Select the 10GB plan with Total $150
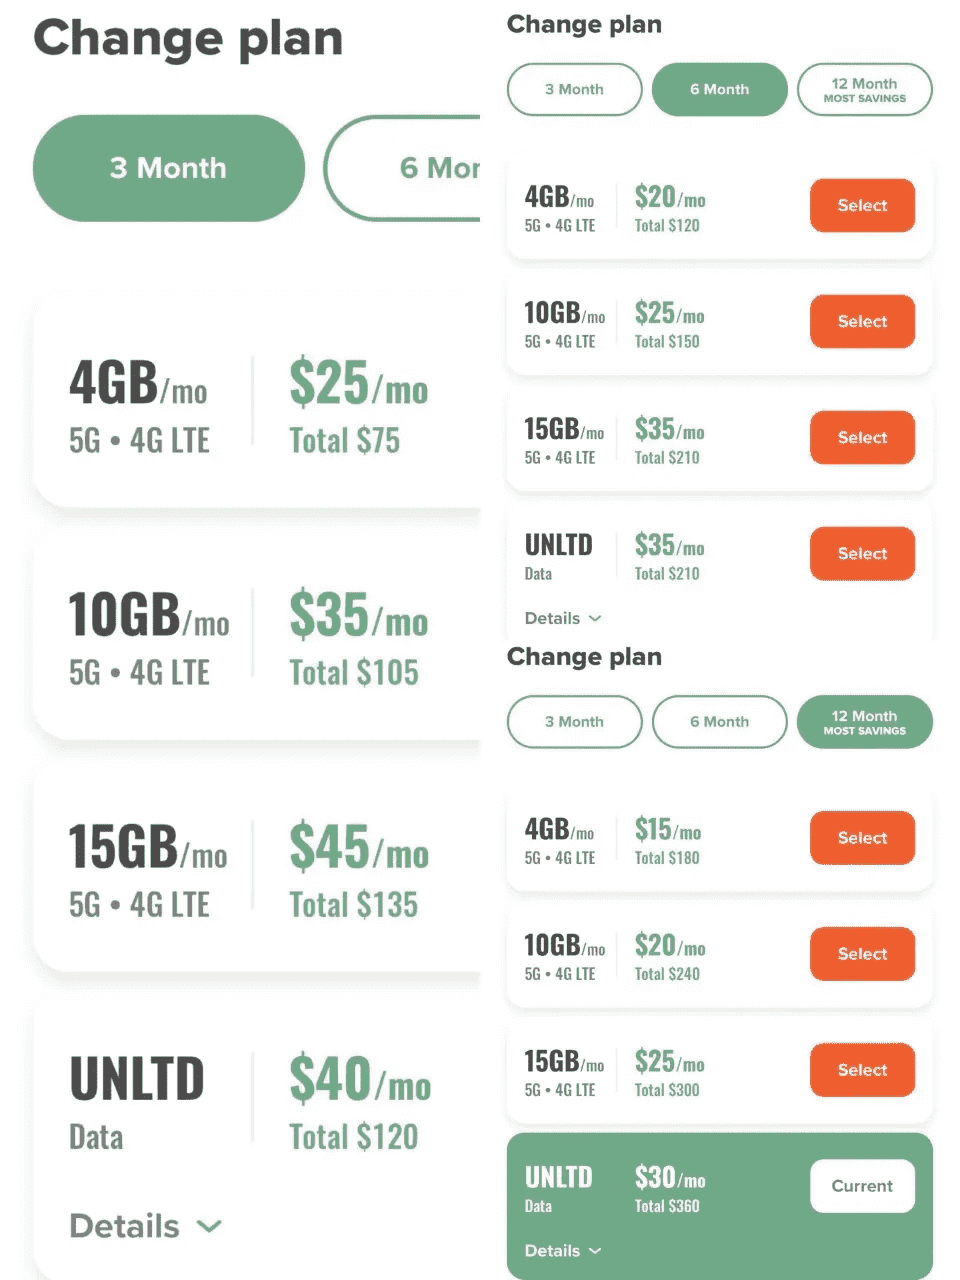The height and width of the screenshot is (1280, 960). pos(862,321)
